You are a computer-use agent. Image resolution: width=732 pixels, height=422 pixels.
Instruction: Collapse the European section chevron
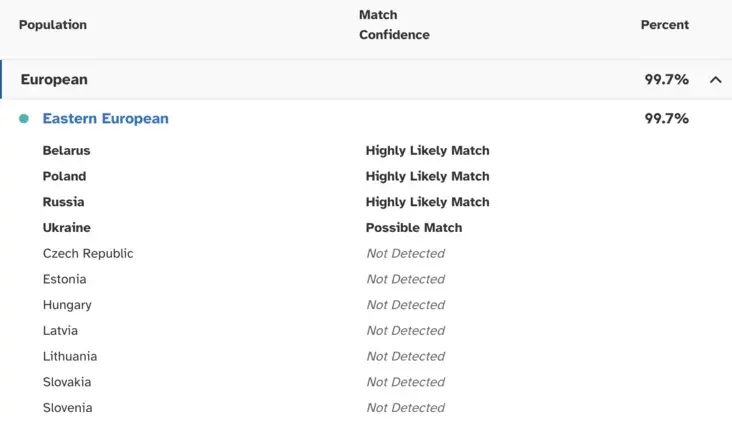[x=715, y=80]
